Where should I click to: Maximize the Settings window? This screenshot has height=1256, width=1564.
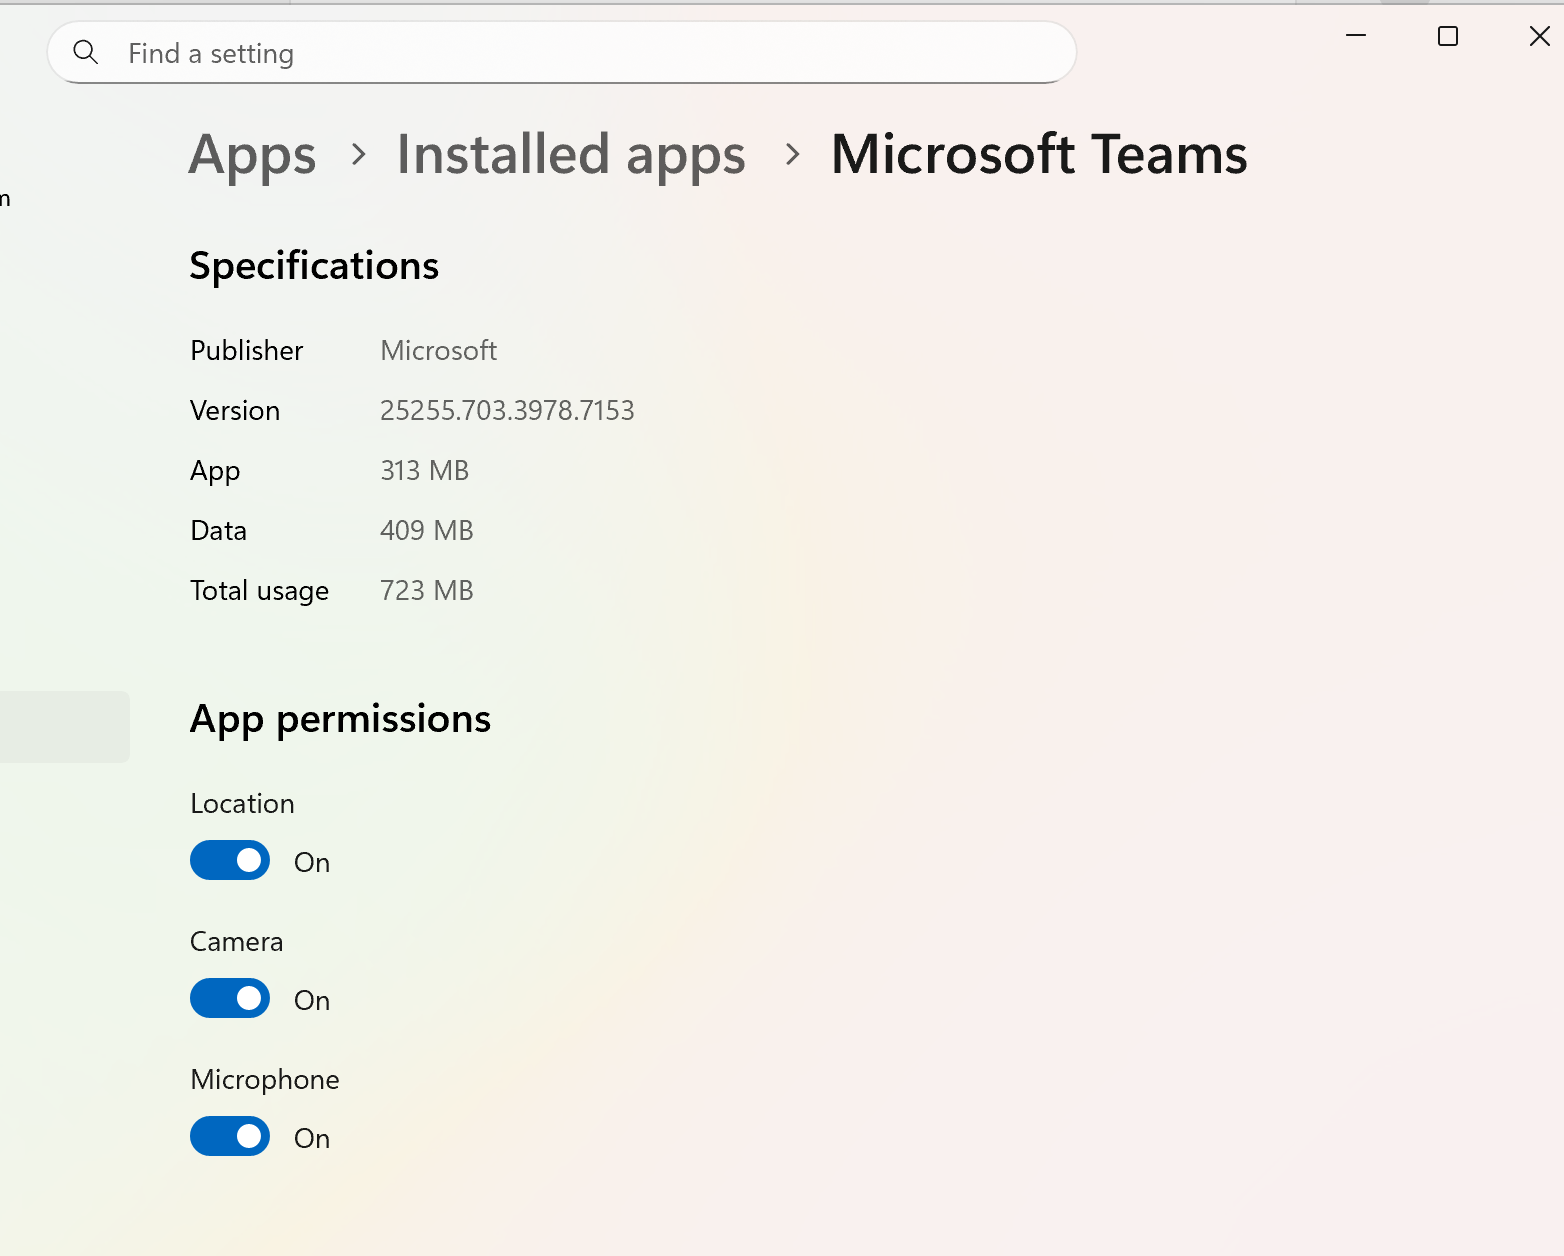1448,36
